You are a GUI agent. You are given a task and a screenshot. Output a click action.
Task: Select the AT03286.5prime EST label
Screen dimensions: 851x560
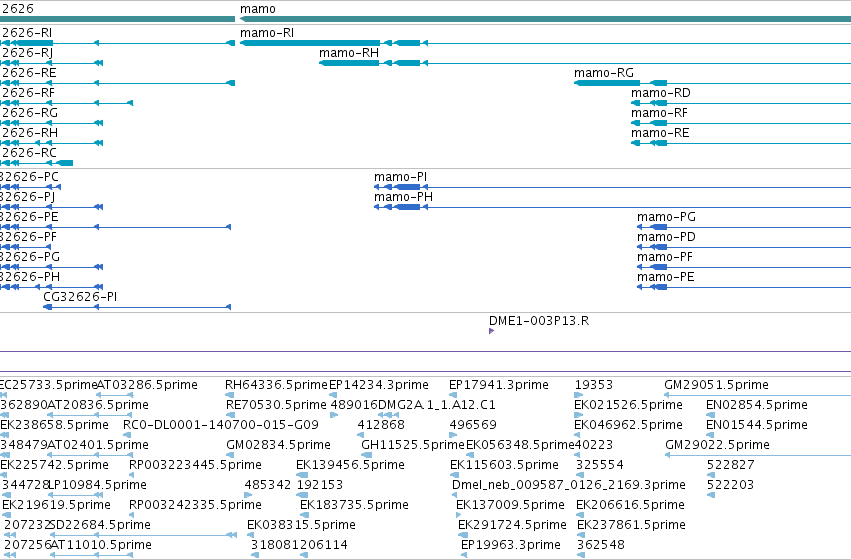(147, 385)
